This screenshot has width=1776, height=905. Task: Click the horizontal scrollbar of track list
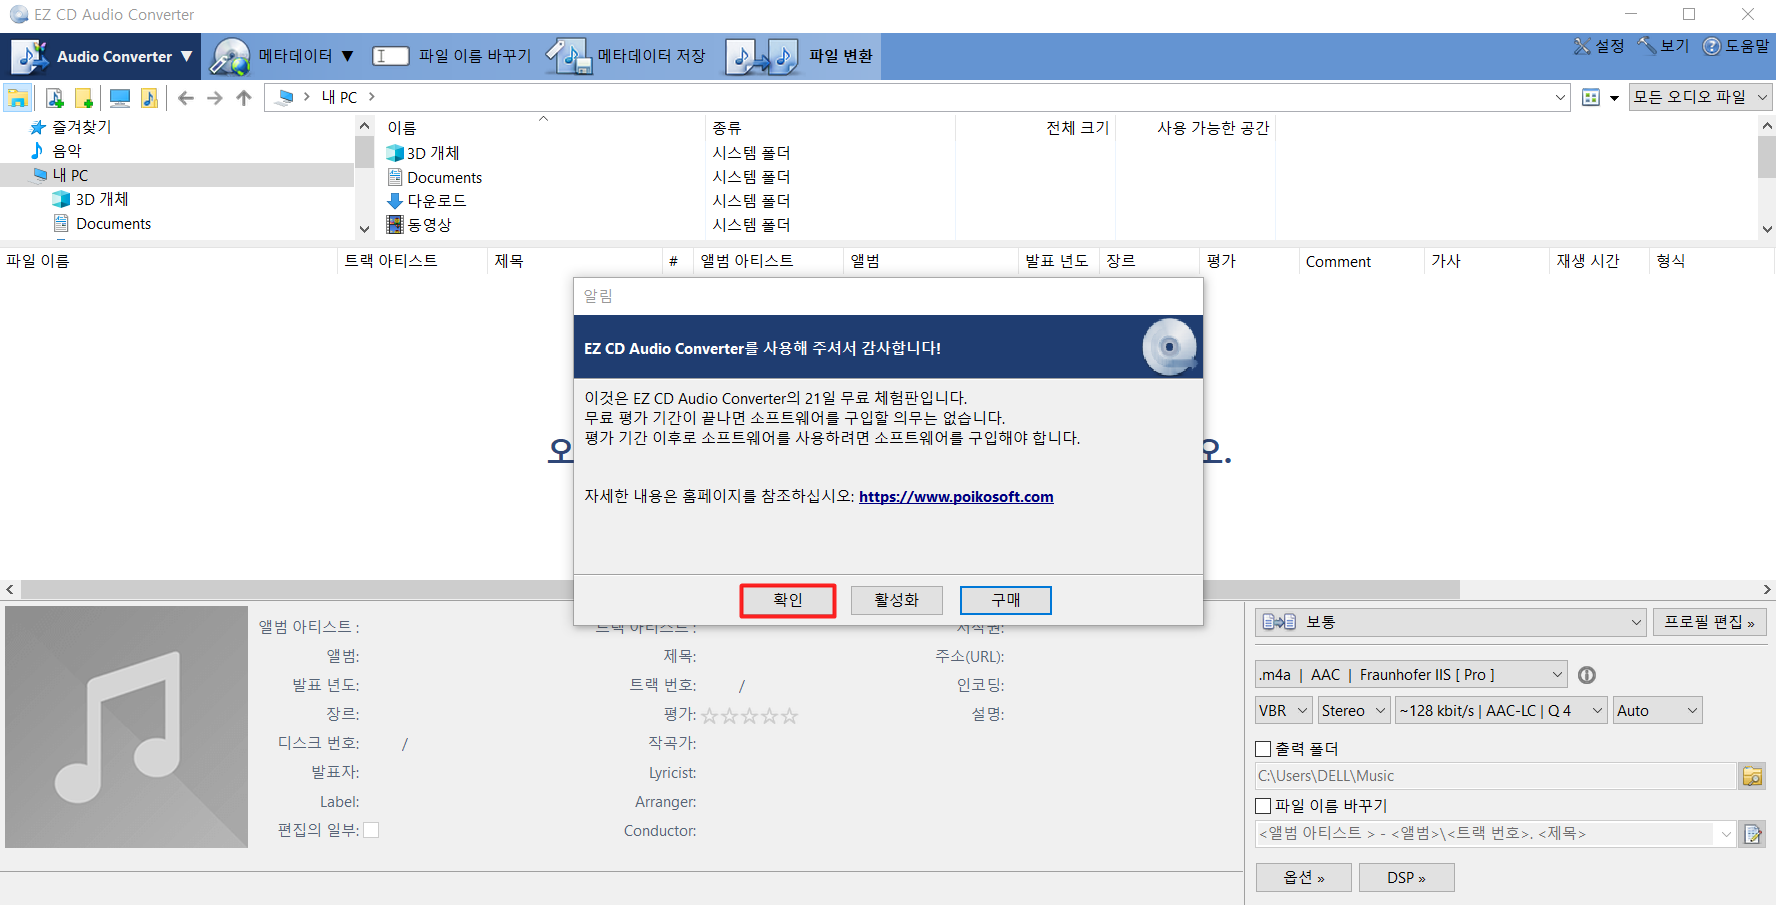pyautogui.click(x=740, y=590)
